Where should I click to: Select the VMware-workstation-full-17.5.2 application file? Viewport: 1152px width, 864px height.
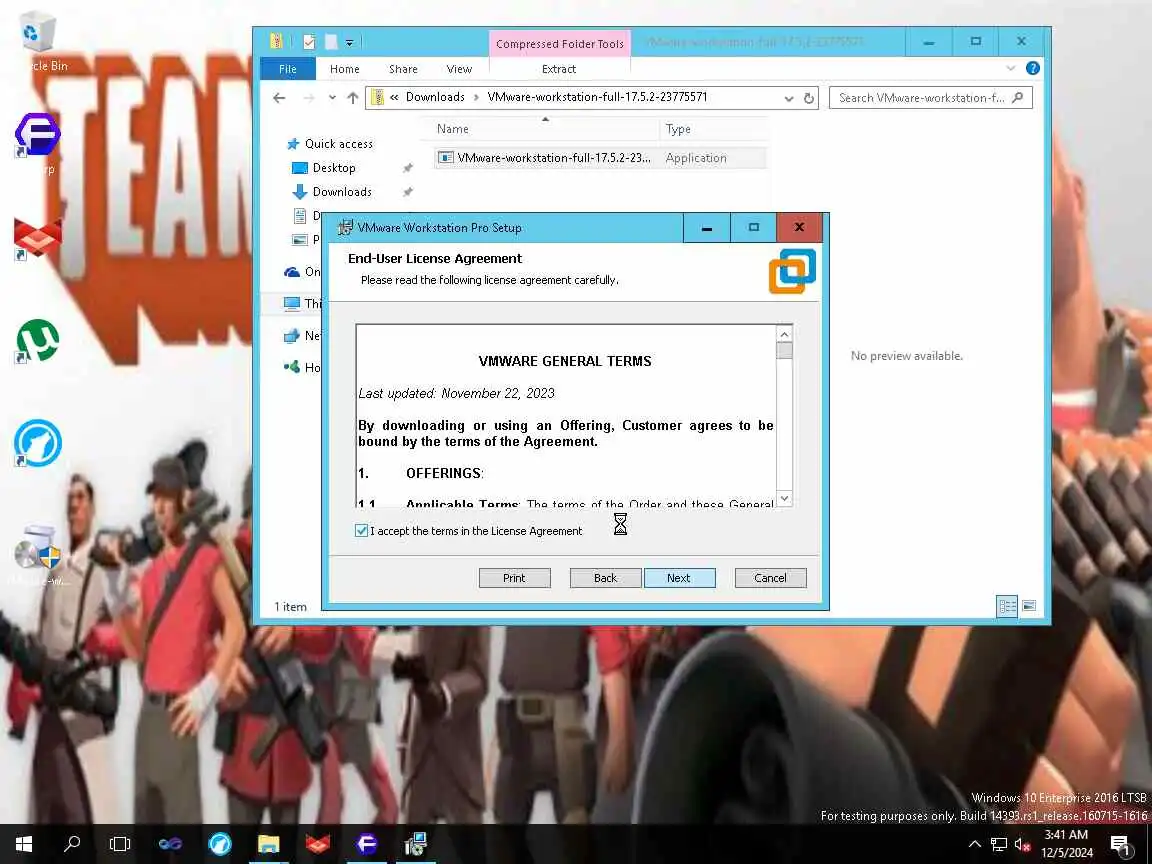point(600,158)
